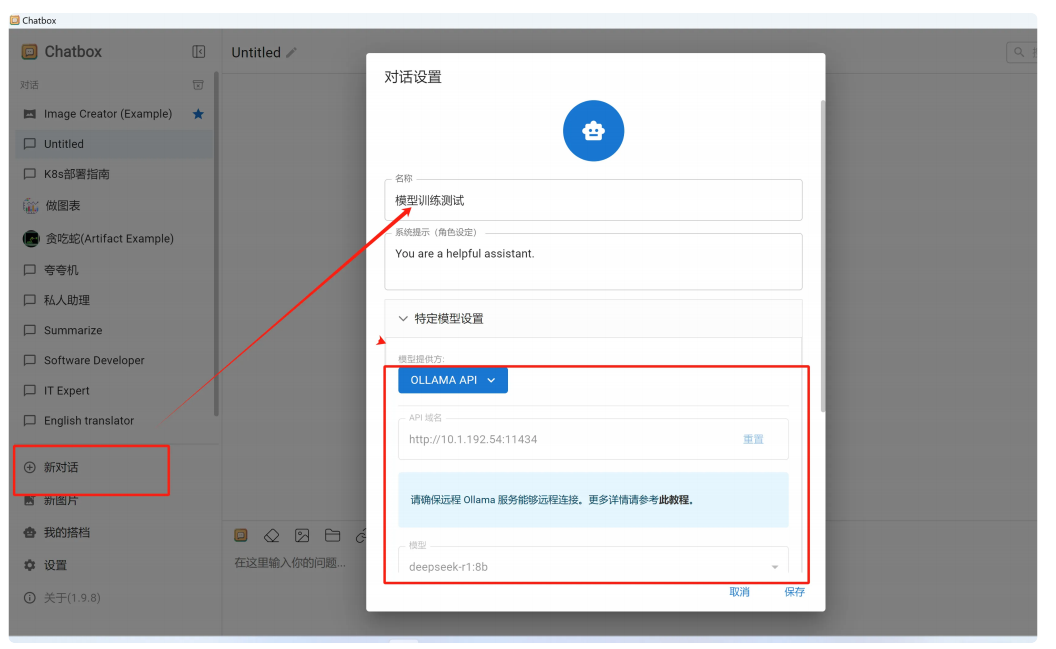Image resolution: width=1056 pixels, height=649 pixels.
Task: Click the message input box placeholder
Action: coord(290,563)
